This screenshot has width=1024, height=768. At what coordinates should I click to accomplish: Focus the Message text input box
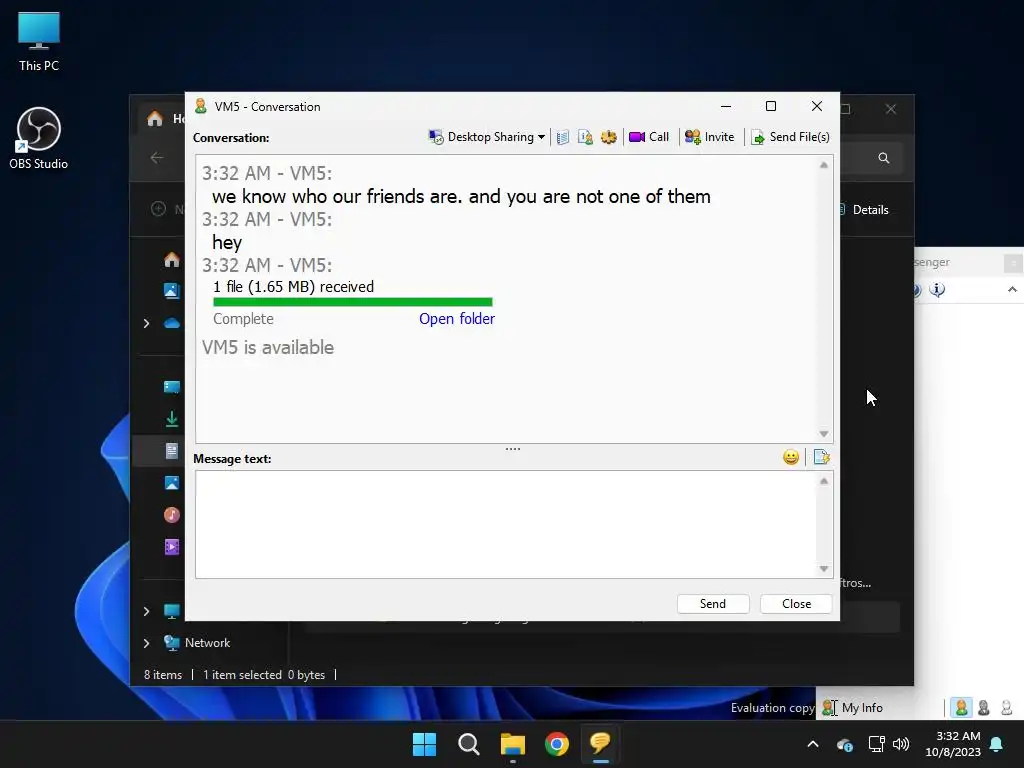(x=505, y=524)
